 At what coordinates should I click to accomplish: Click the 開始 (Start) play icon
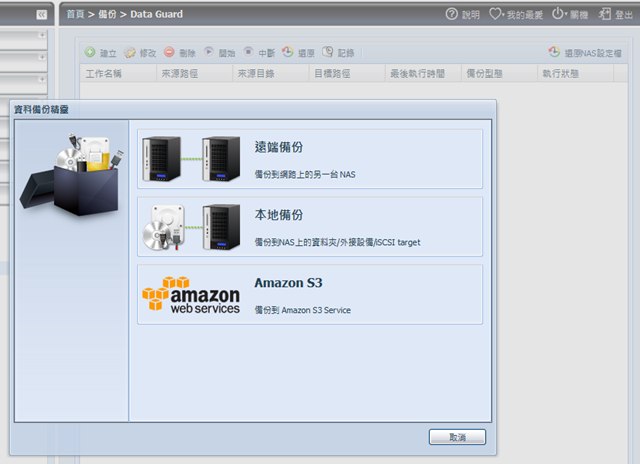click(x=209, y=52)
